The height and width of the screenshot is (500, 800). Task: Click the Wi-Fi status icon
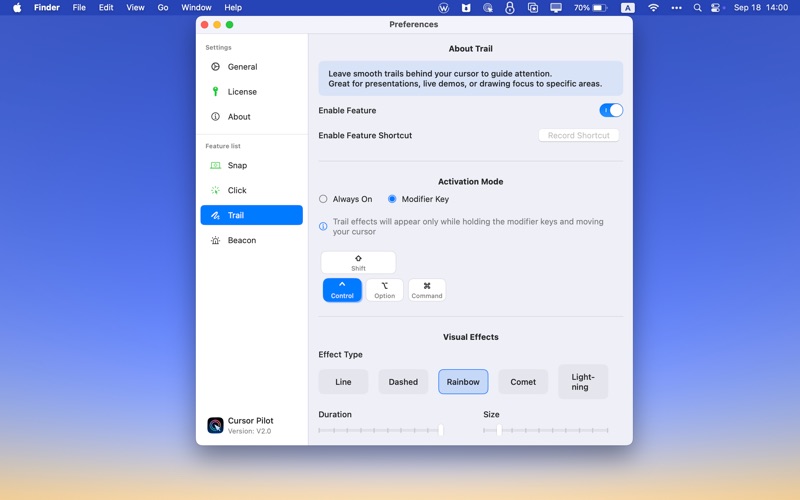coord(653,8)
